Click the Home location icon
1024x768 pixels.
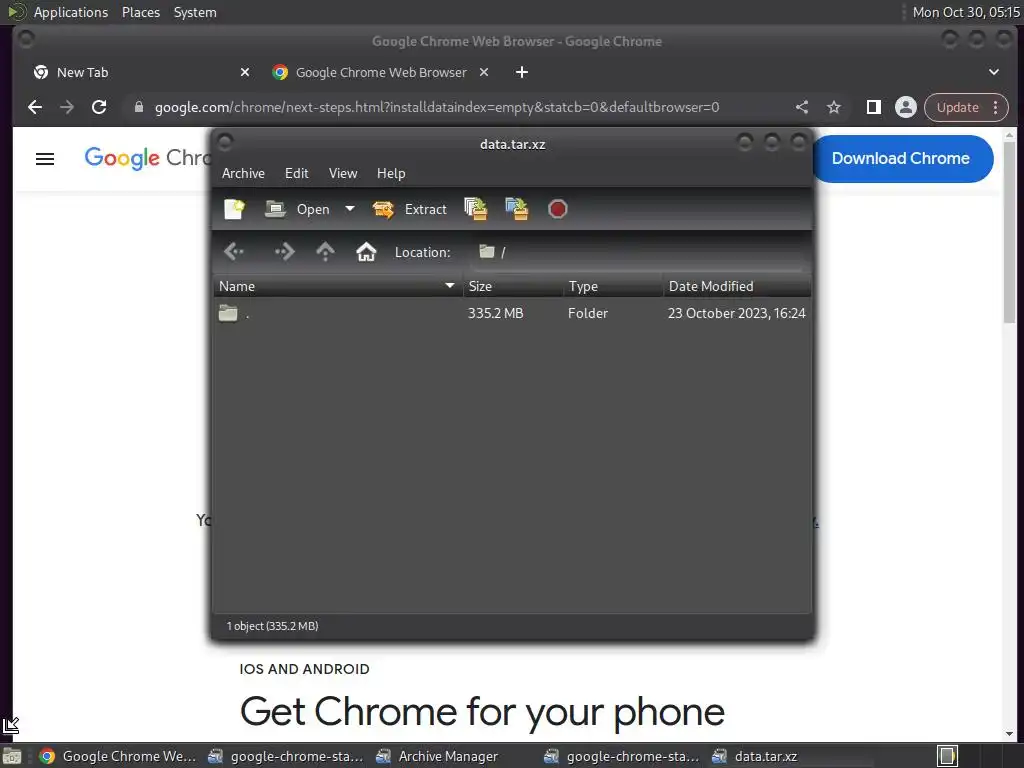(x=366, y=251)
